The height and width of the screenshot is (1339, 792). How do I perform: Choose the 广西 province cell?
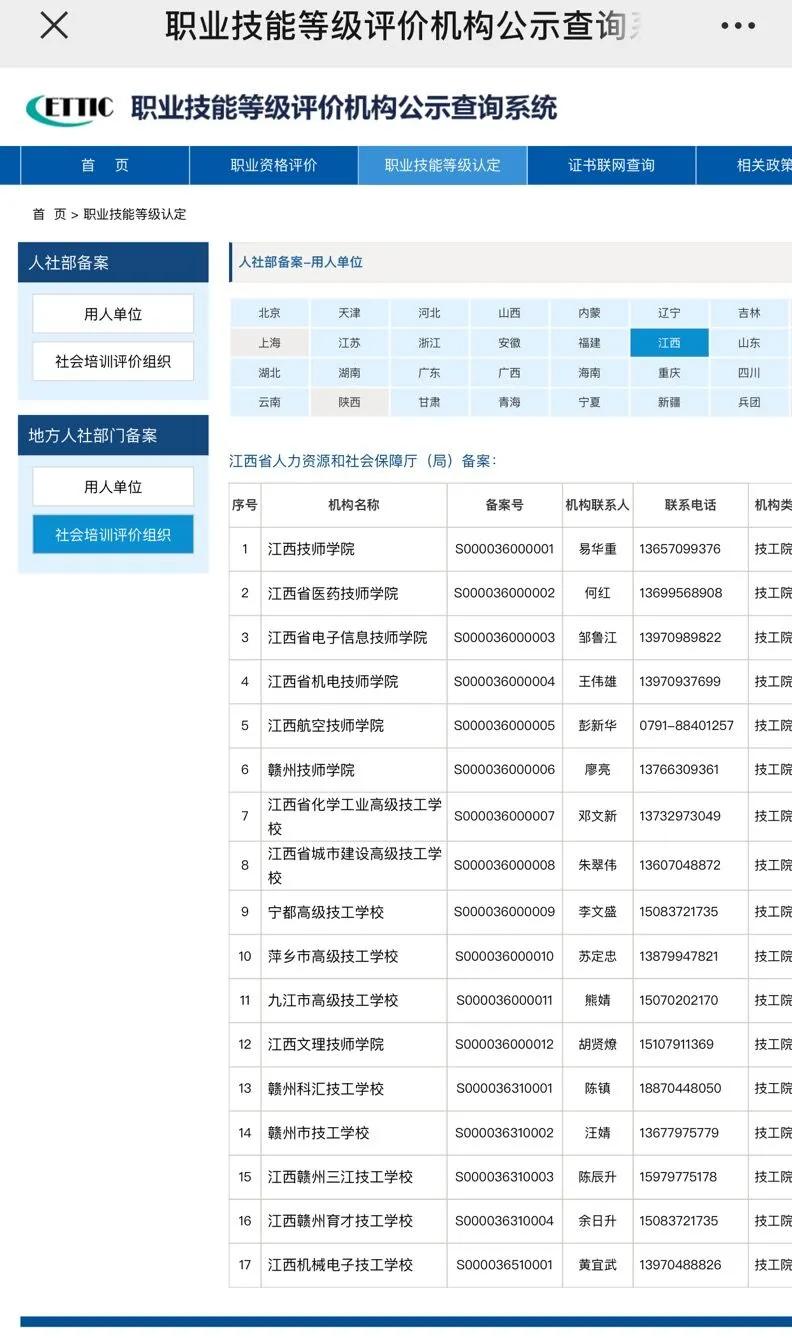pos(510,373)
